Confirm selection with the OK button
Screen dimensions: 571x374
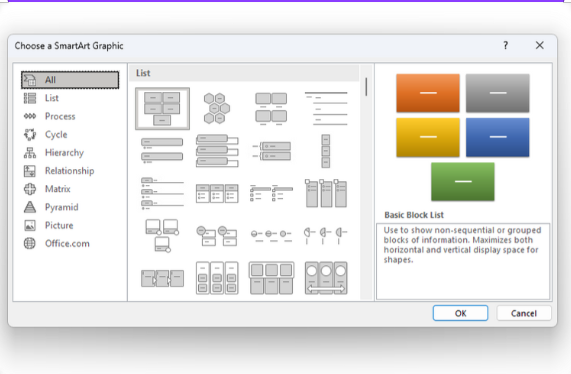coord(460,313)
